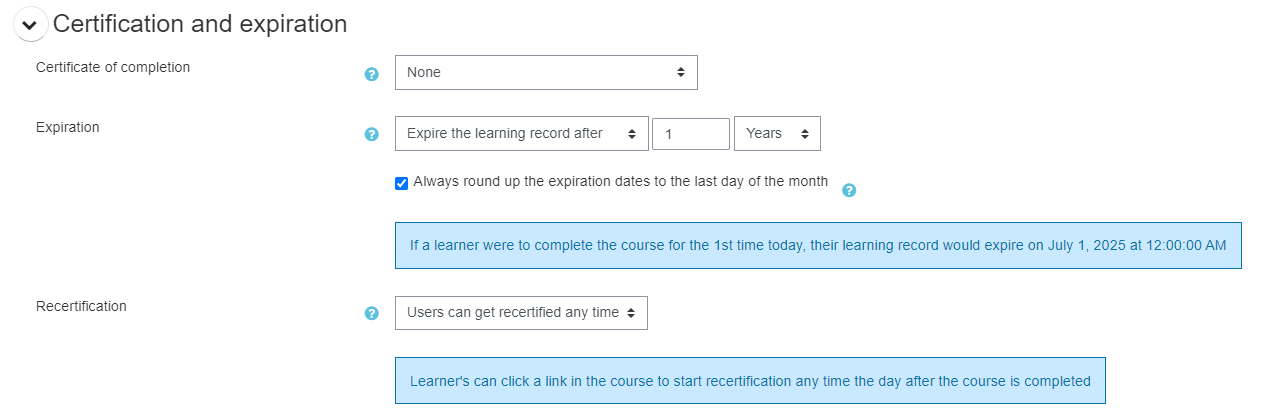Show help for rounding up expiration dates
The width and height of the screenshot is (1278, 416).
coord(849,190)
